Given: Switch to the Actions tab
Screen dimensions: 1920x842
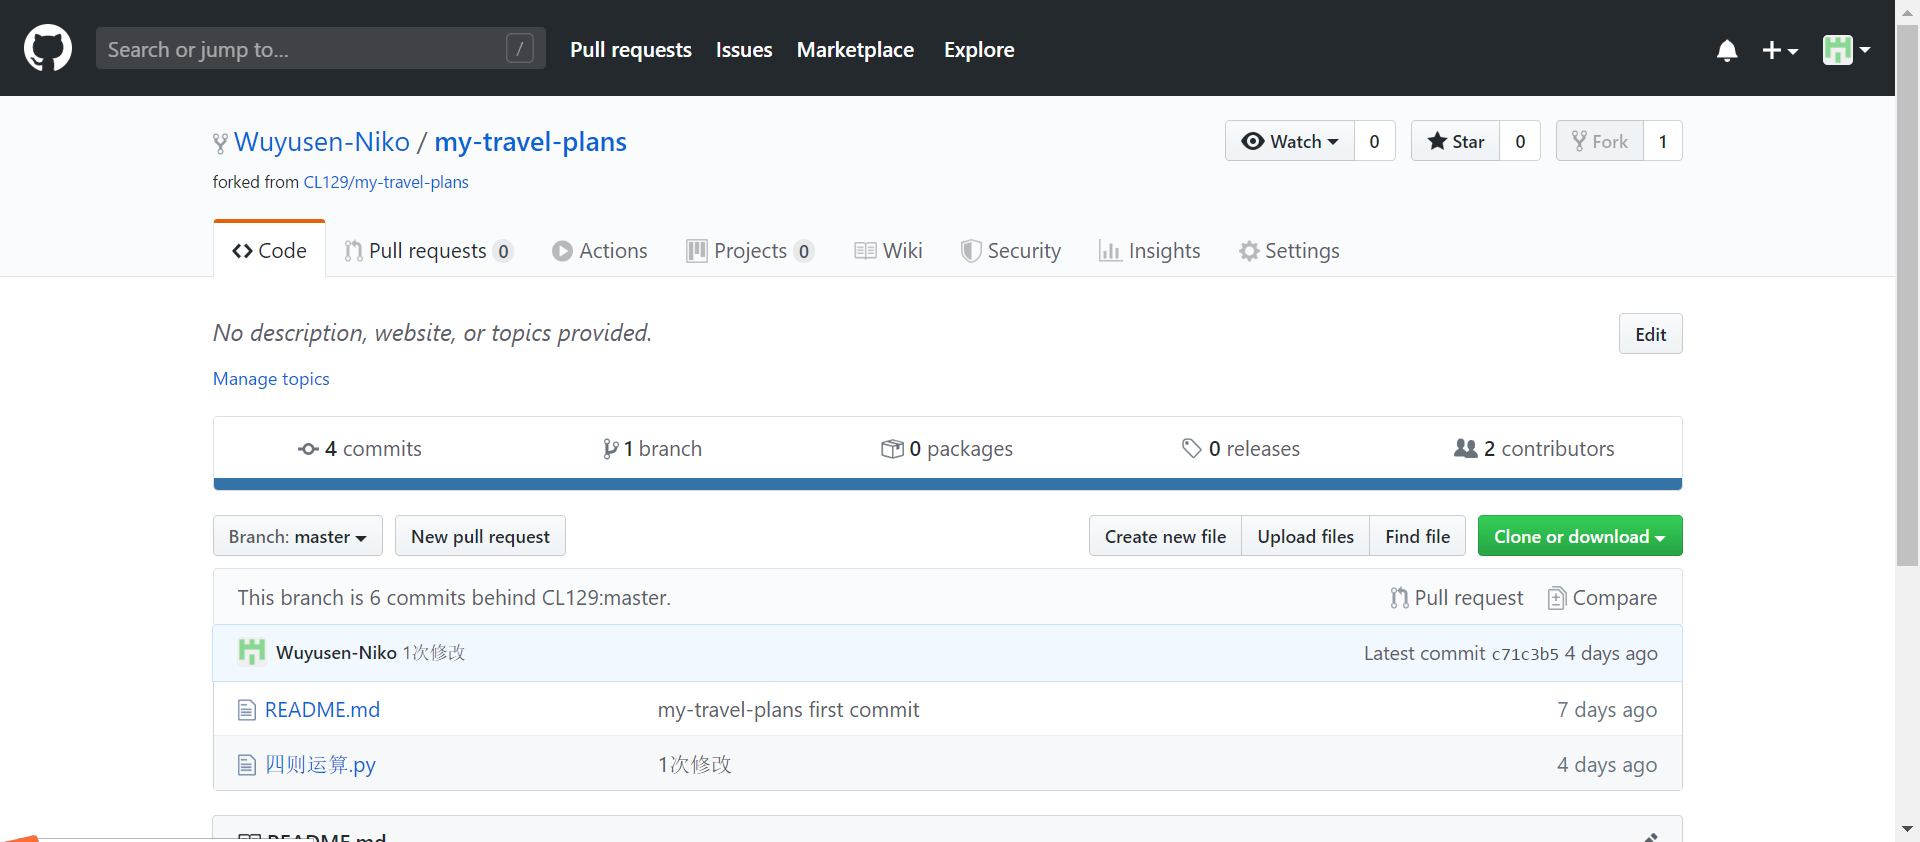Looking at the screenshot, I should coord(600,250).
